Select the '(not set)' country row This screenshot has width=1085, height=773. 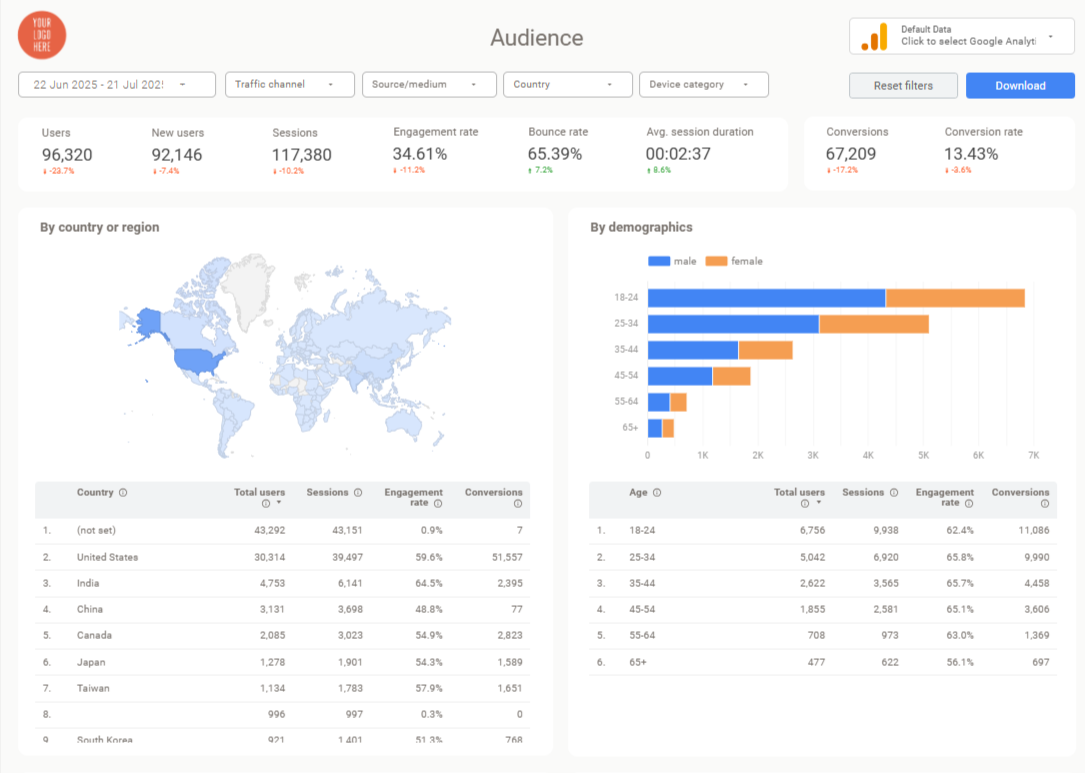[282, 531]
